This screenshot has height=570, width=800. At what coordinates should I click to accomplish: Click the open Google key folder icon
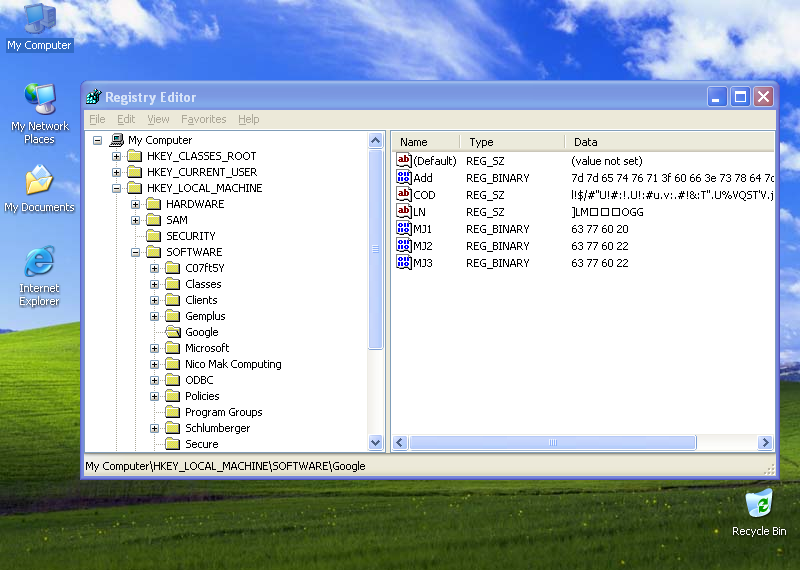click(173, 332)
